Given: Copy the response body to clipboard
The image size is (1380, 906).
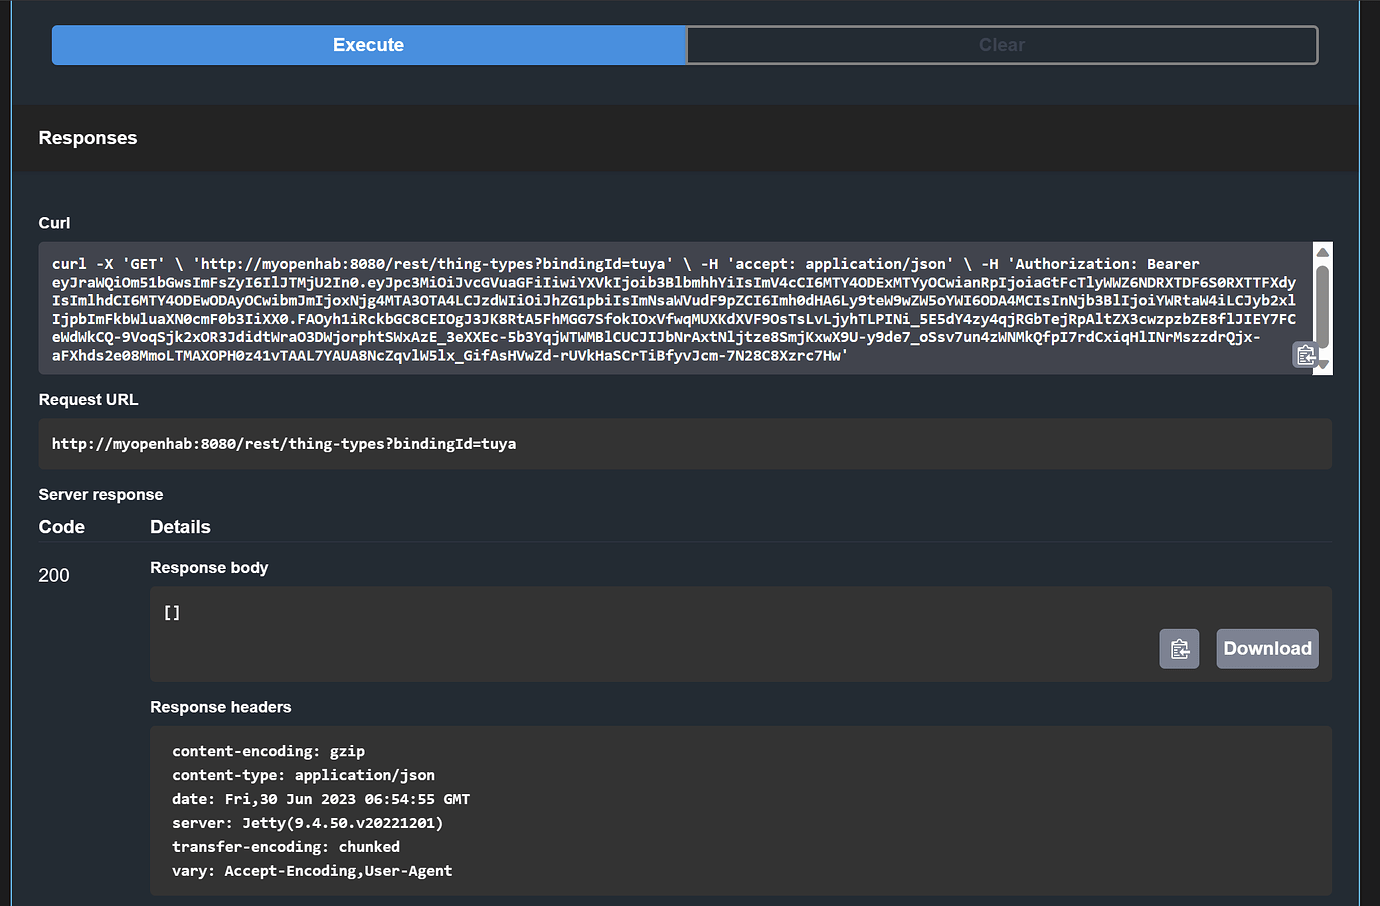Looking at the screenshot, I should (x=1179, y=648).
